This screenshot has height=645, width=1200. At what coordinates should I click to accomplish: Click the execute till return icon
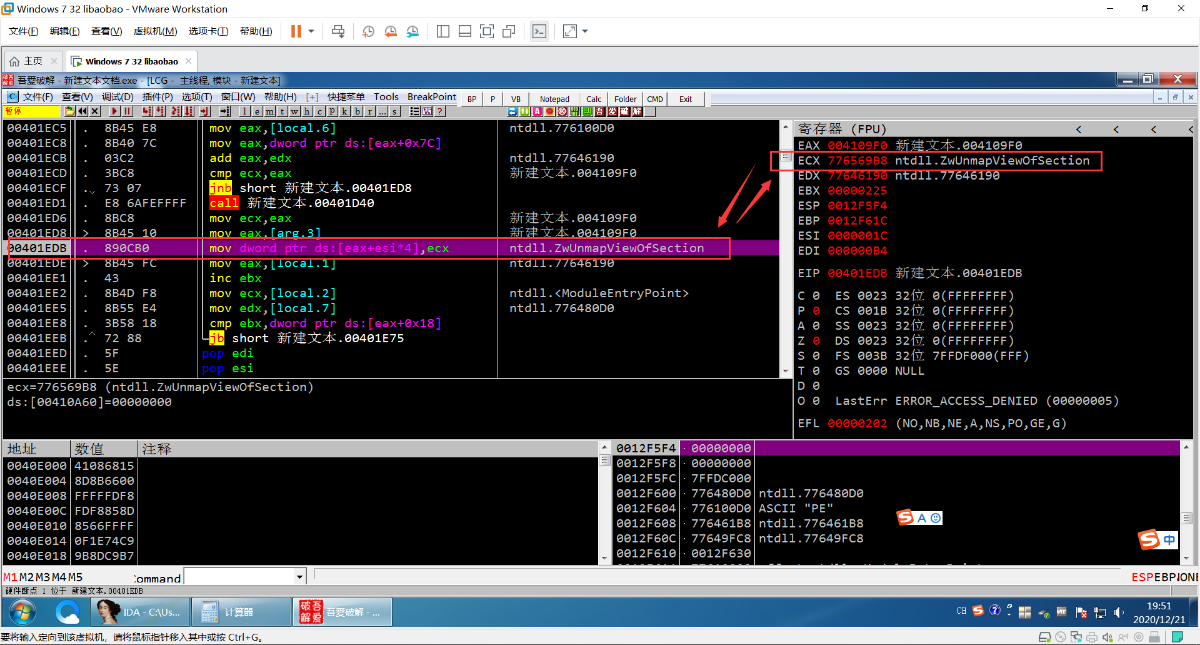click(205, 111)
